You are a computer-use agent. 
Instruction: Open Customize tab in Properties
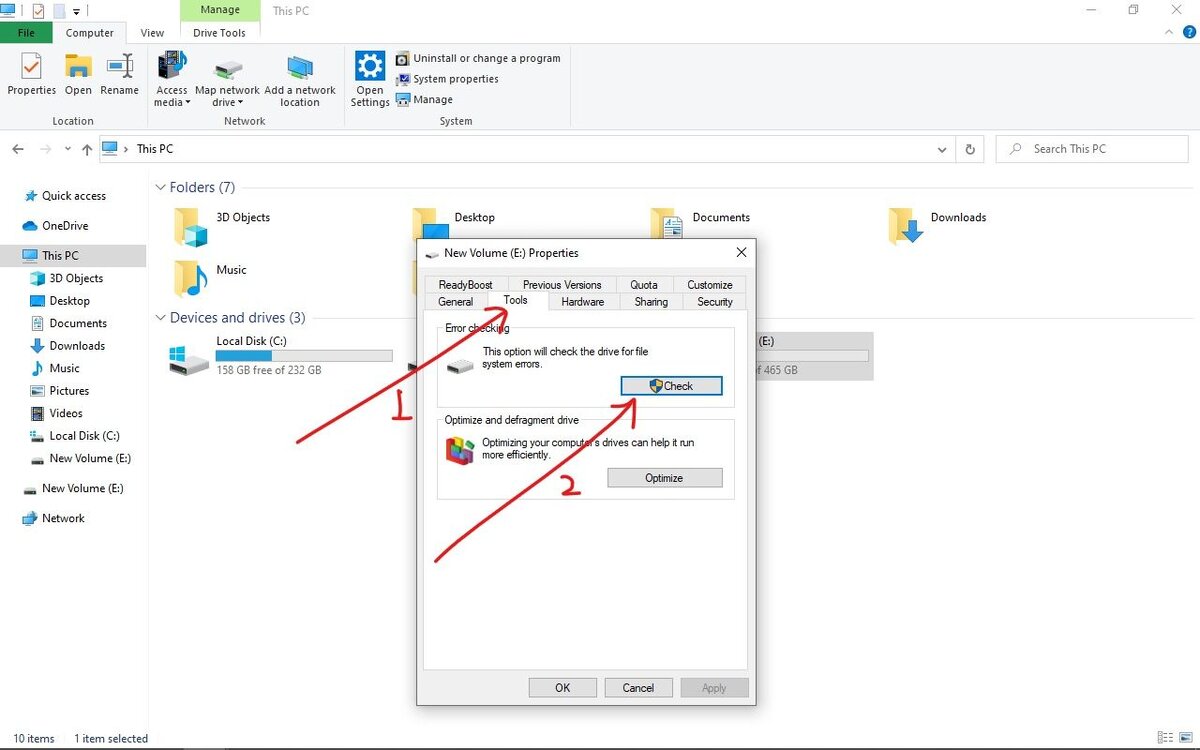[710, 285]
